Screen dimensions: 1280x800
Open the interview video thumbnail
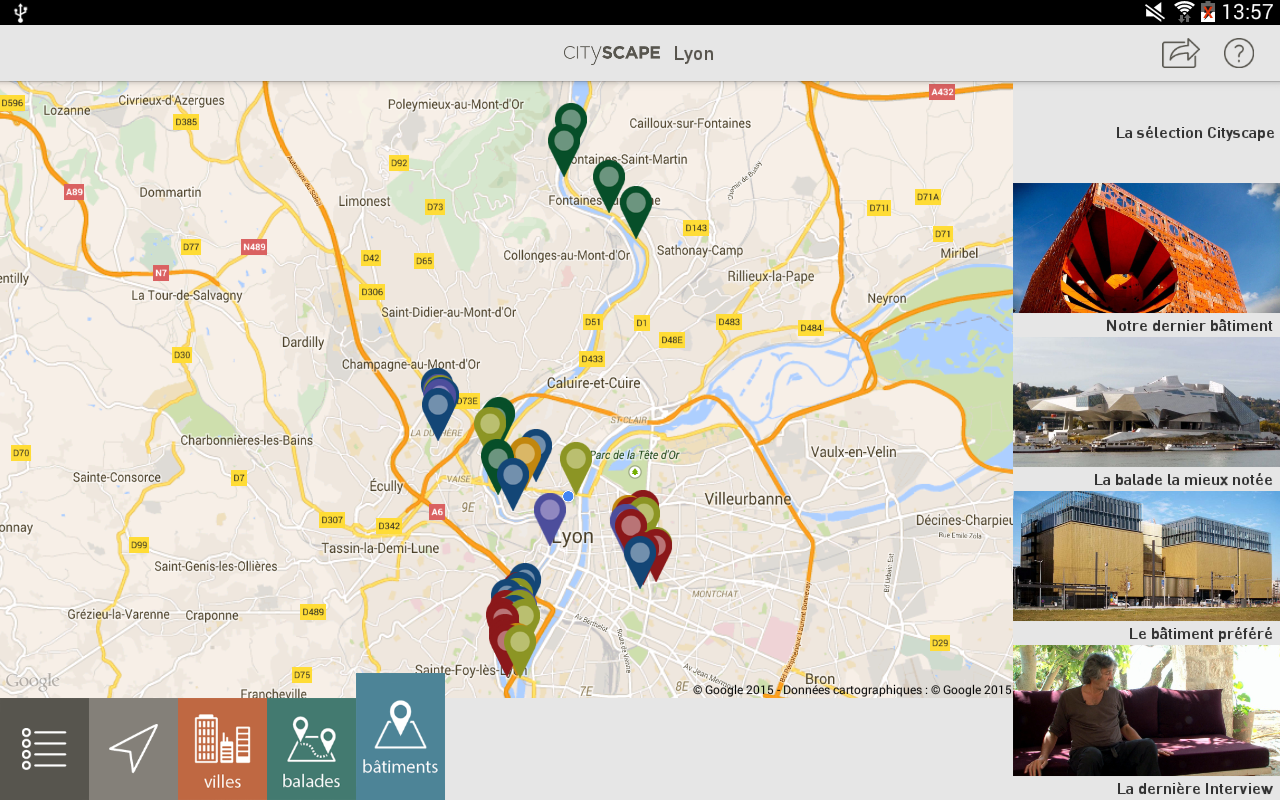click(1146, 710)
